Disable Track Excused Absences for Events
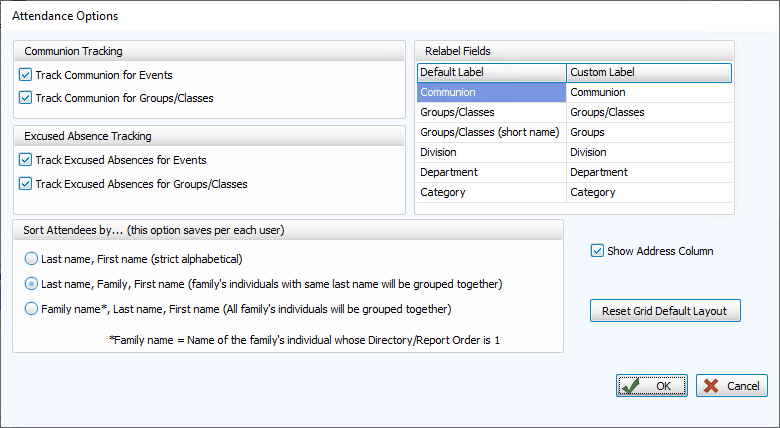780x428 pixels. pos(26,160)
